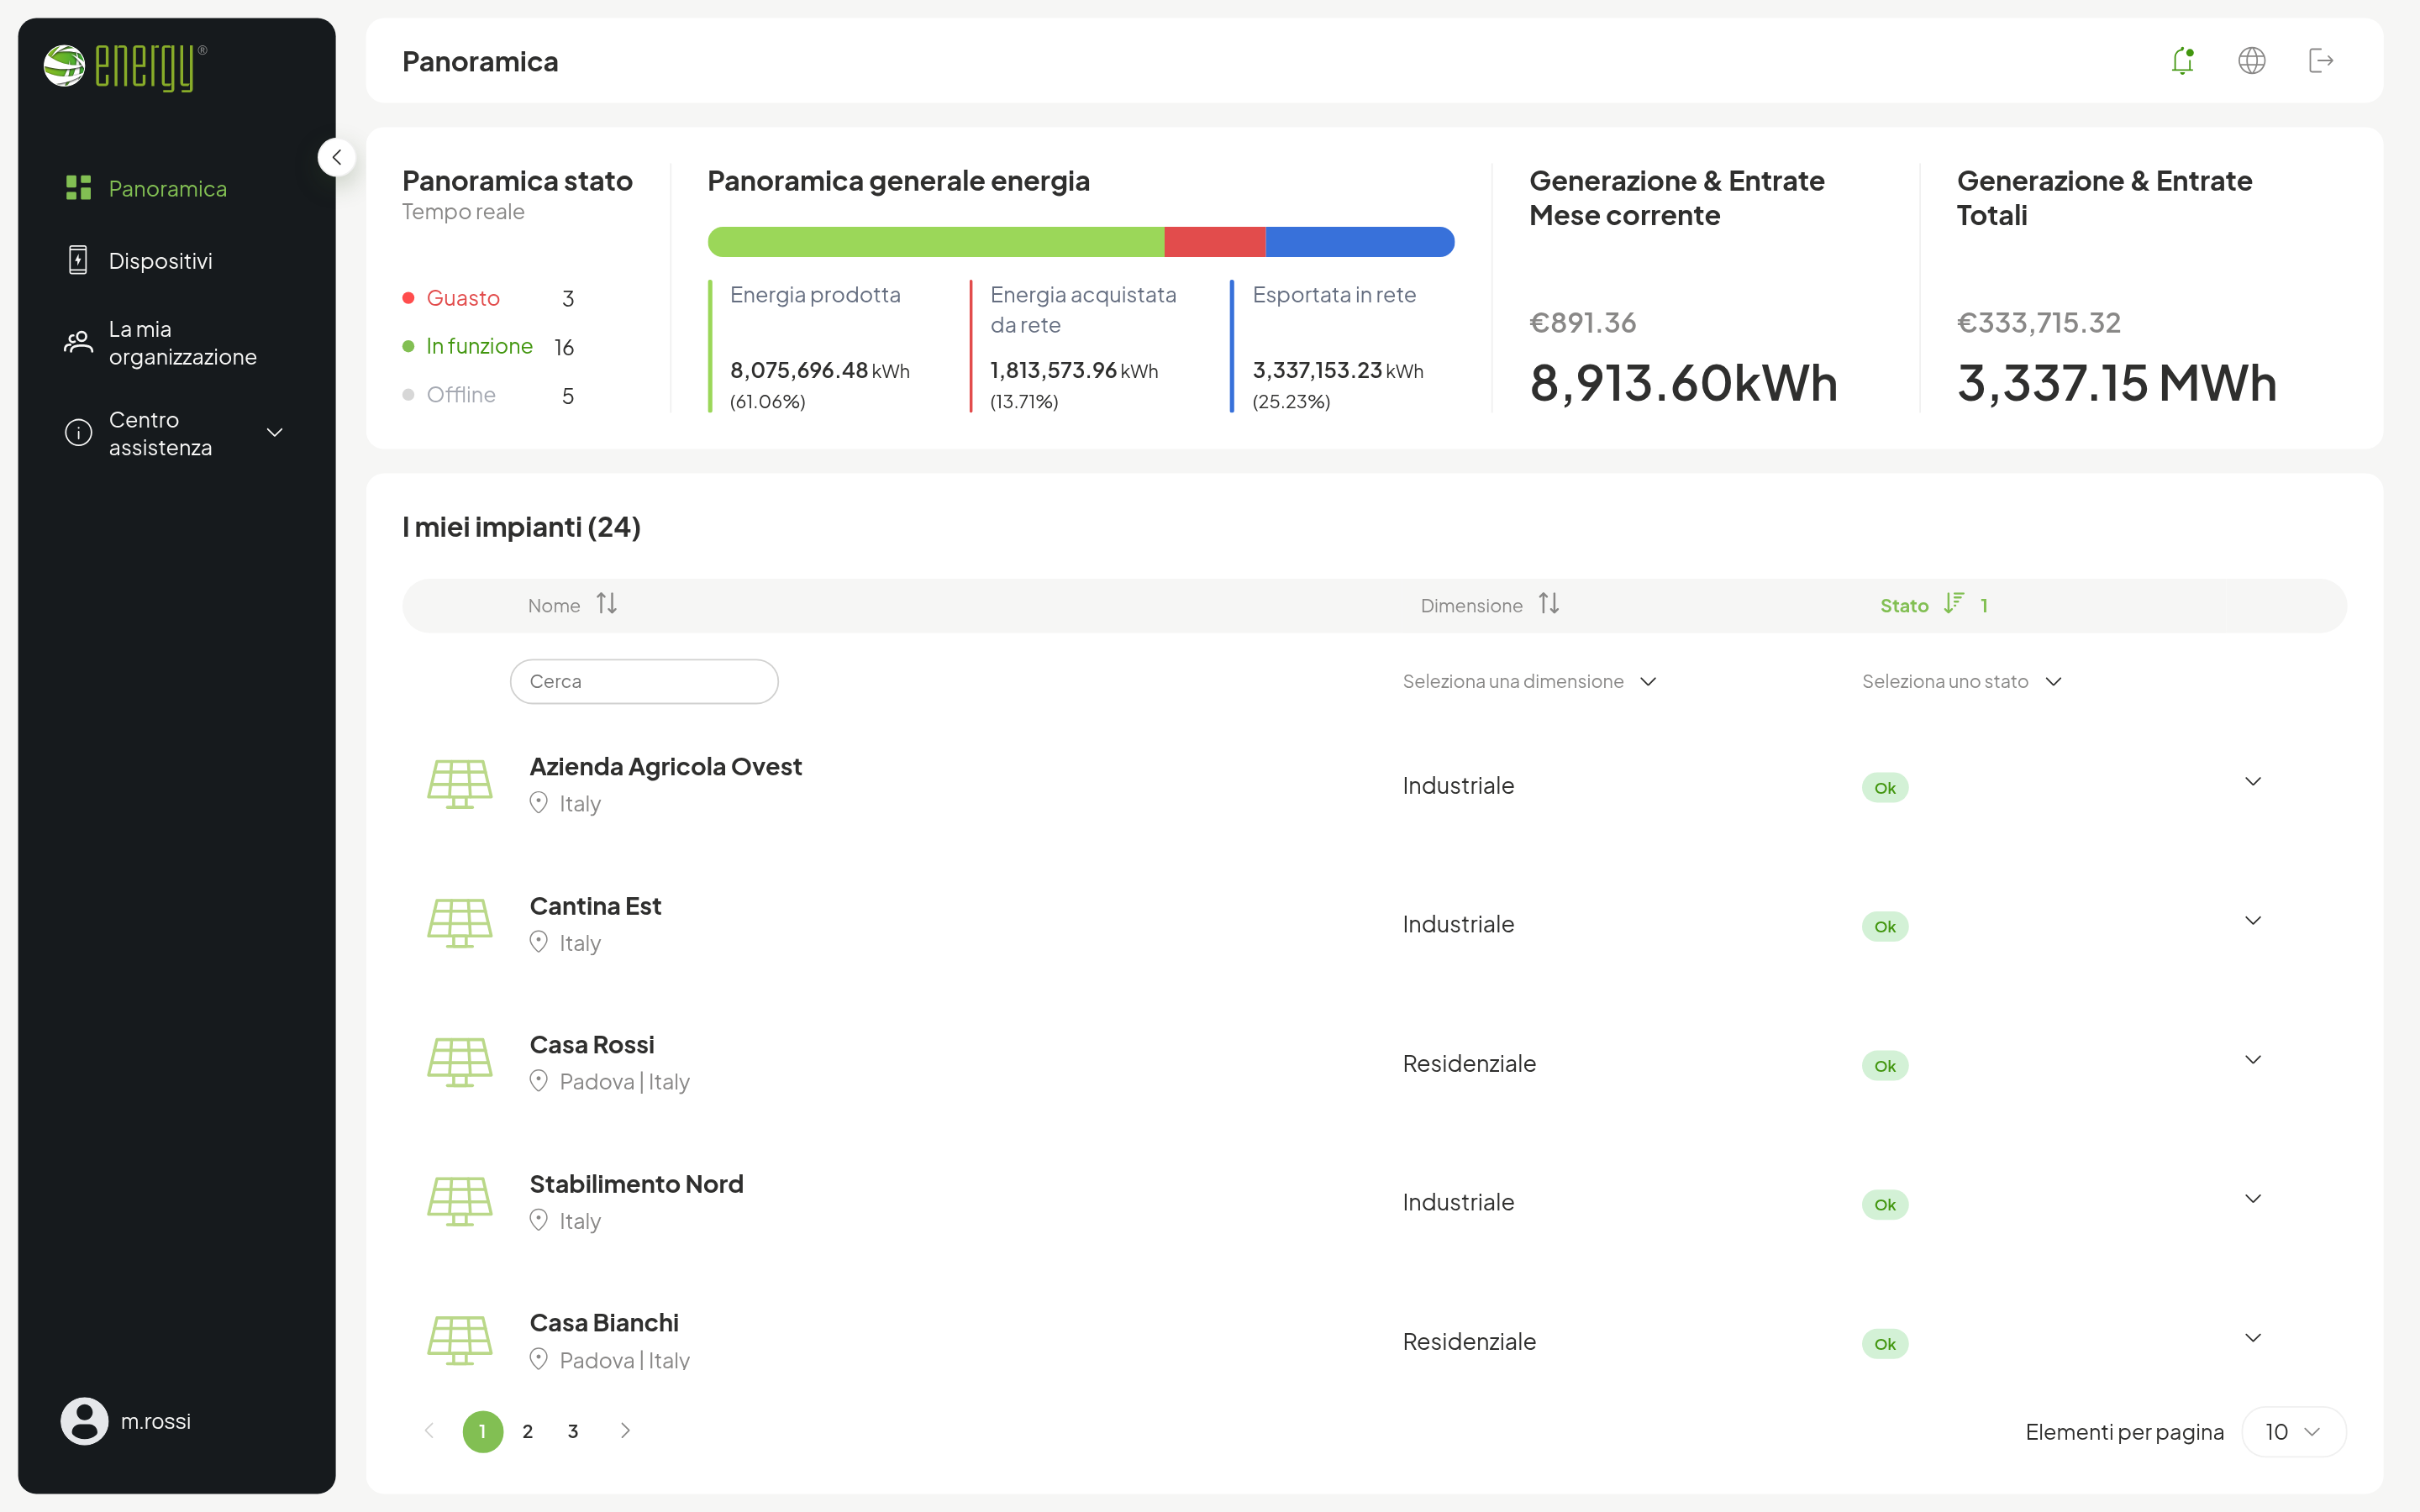2420x1512 pixels.
Task: Click the globe language icon
Action: click(x=2251, y=61)
